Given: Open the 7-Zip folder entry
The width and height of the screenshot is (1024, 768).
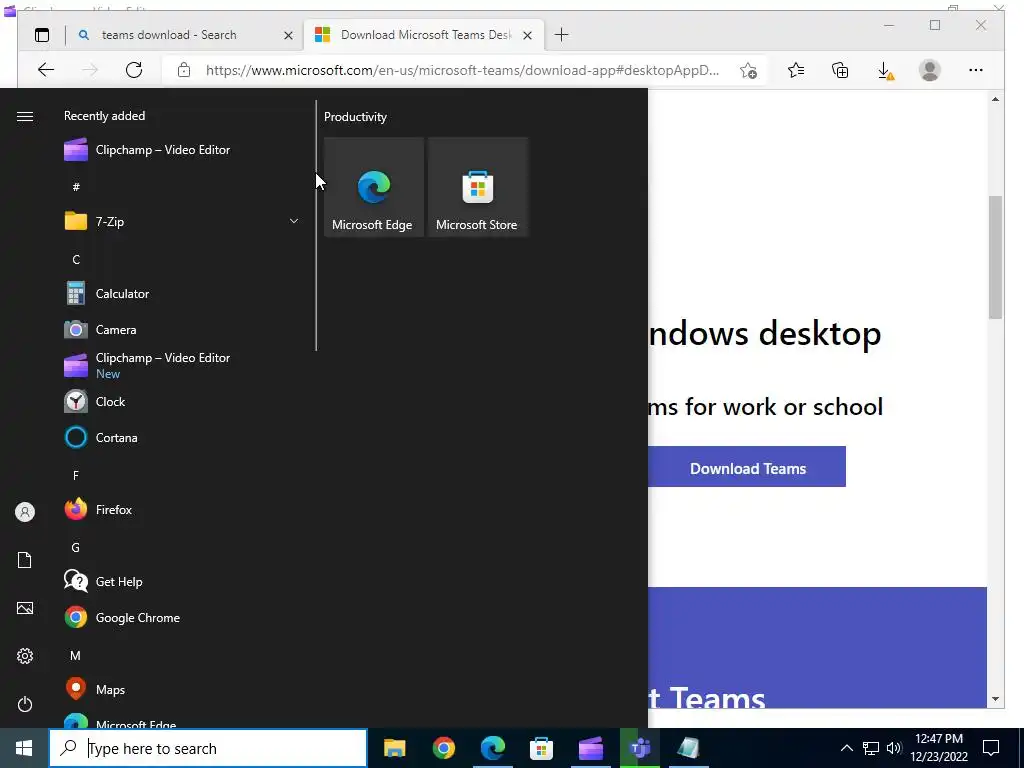Looking at the screenshot, I should point(182,221).
